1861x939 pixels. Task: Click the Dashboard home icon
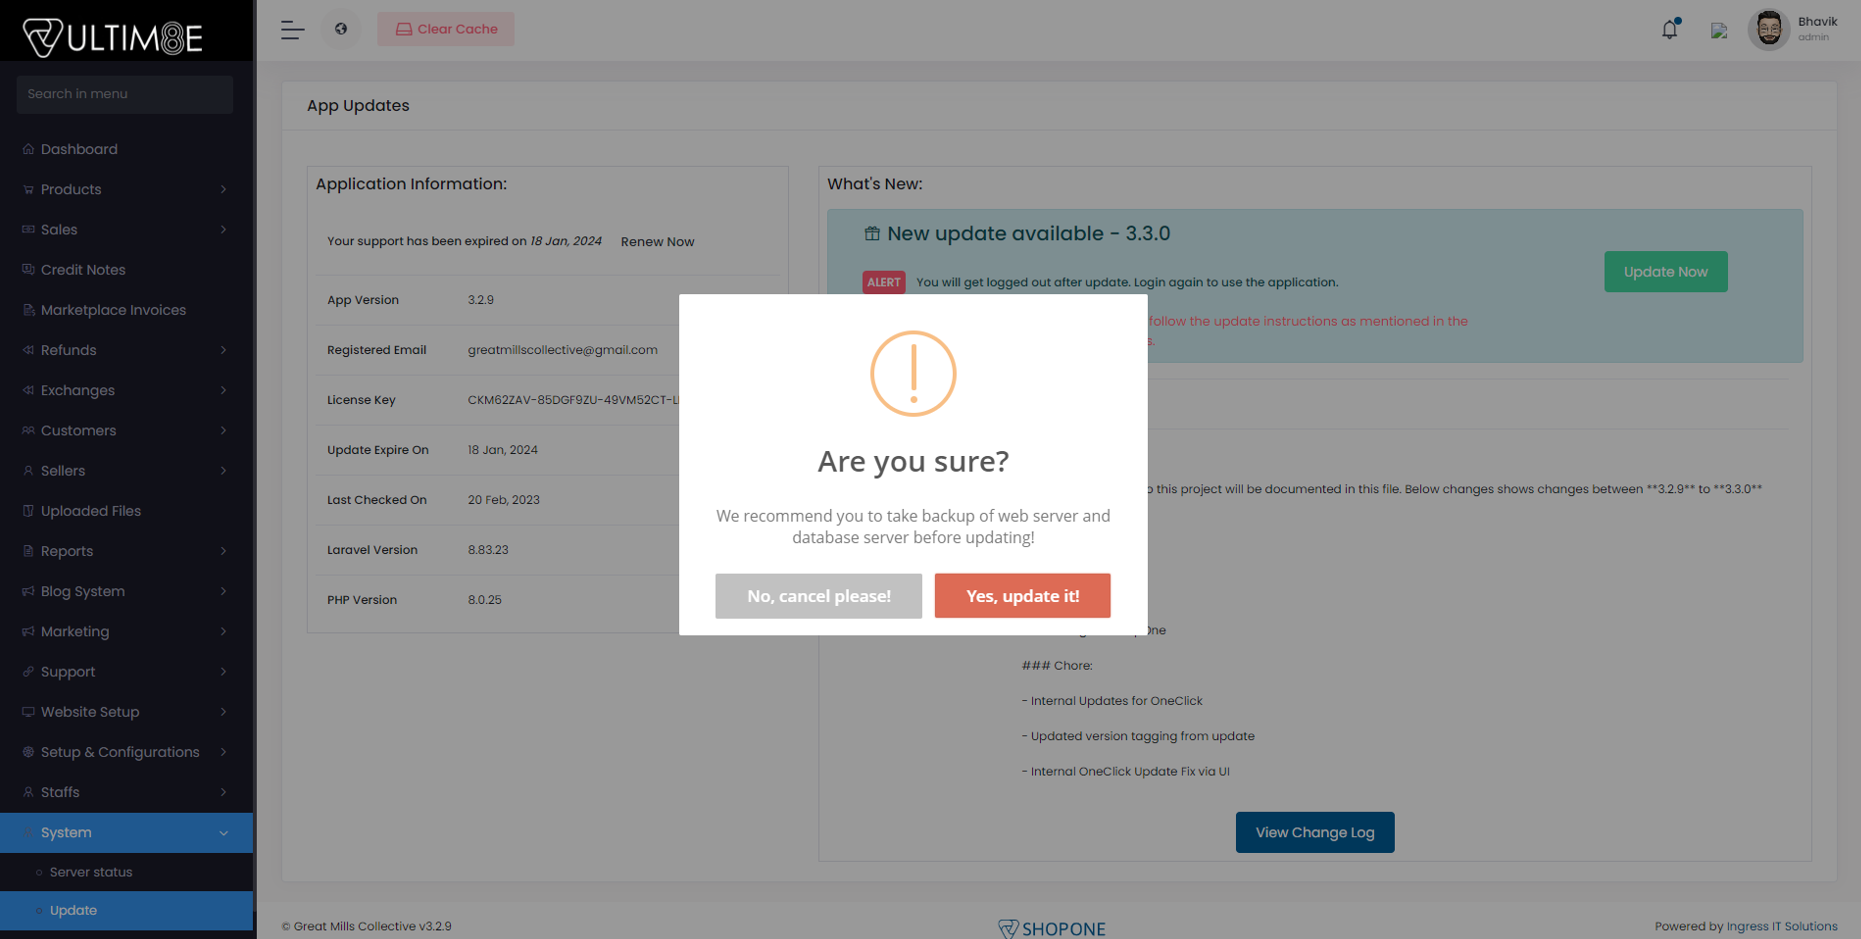(x=28, y=149)
